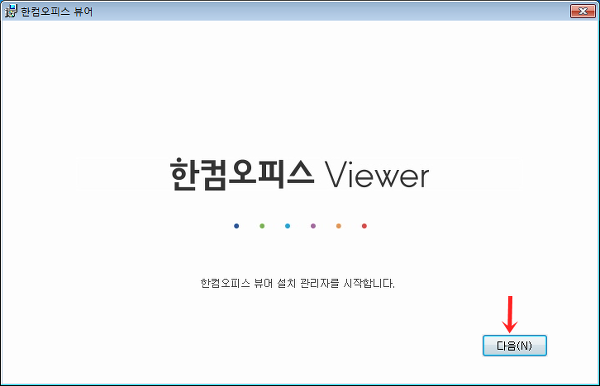Viewport: 600px width, 386px height.
Task: Click the installer icon in the title bar
Action: (11, 11)
